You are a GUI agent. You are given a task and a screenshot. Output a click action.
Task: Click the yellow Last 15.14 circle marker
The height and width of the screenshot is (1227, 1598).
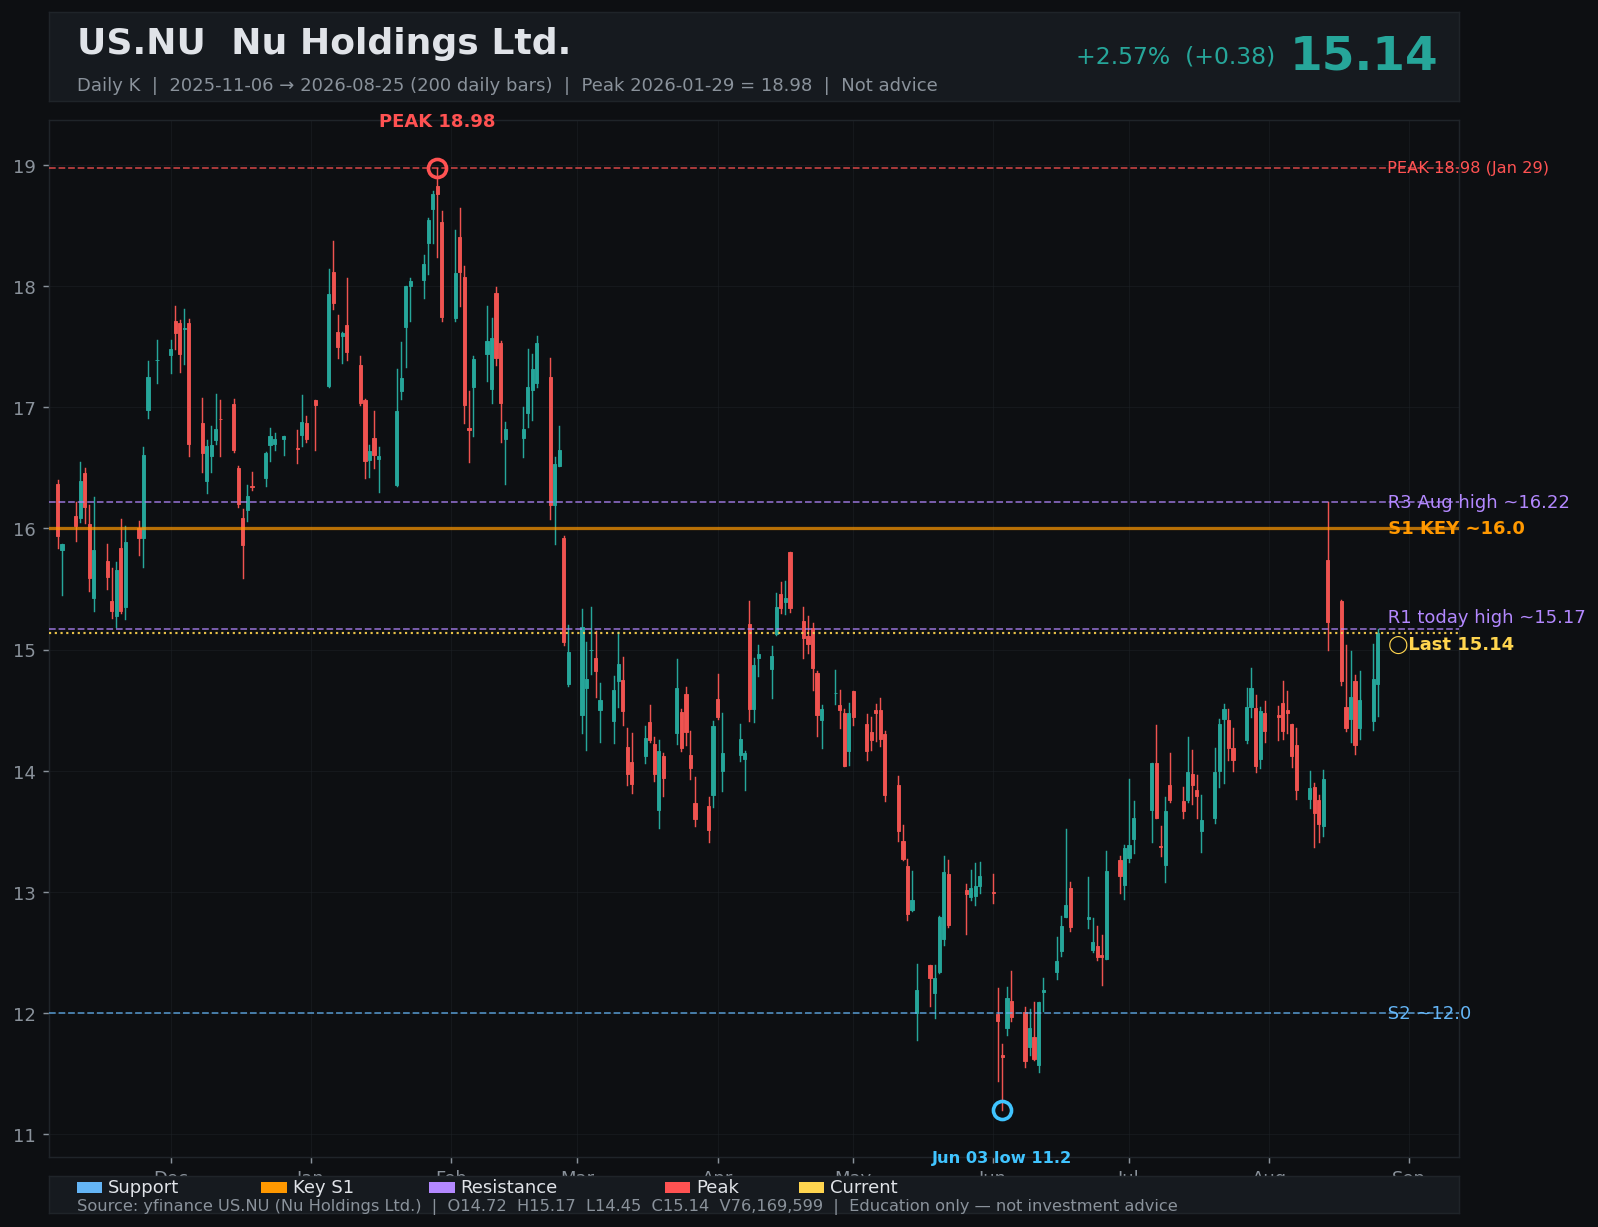click(x=1398, y=645)
